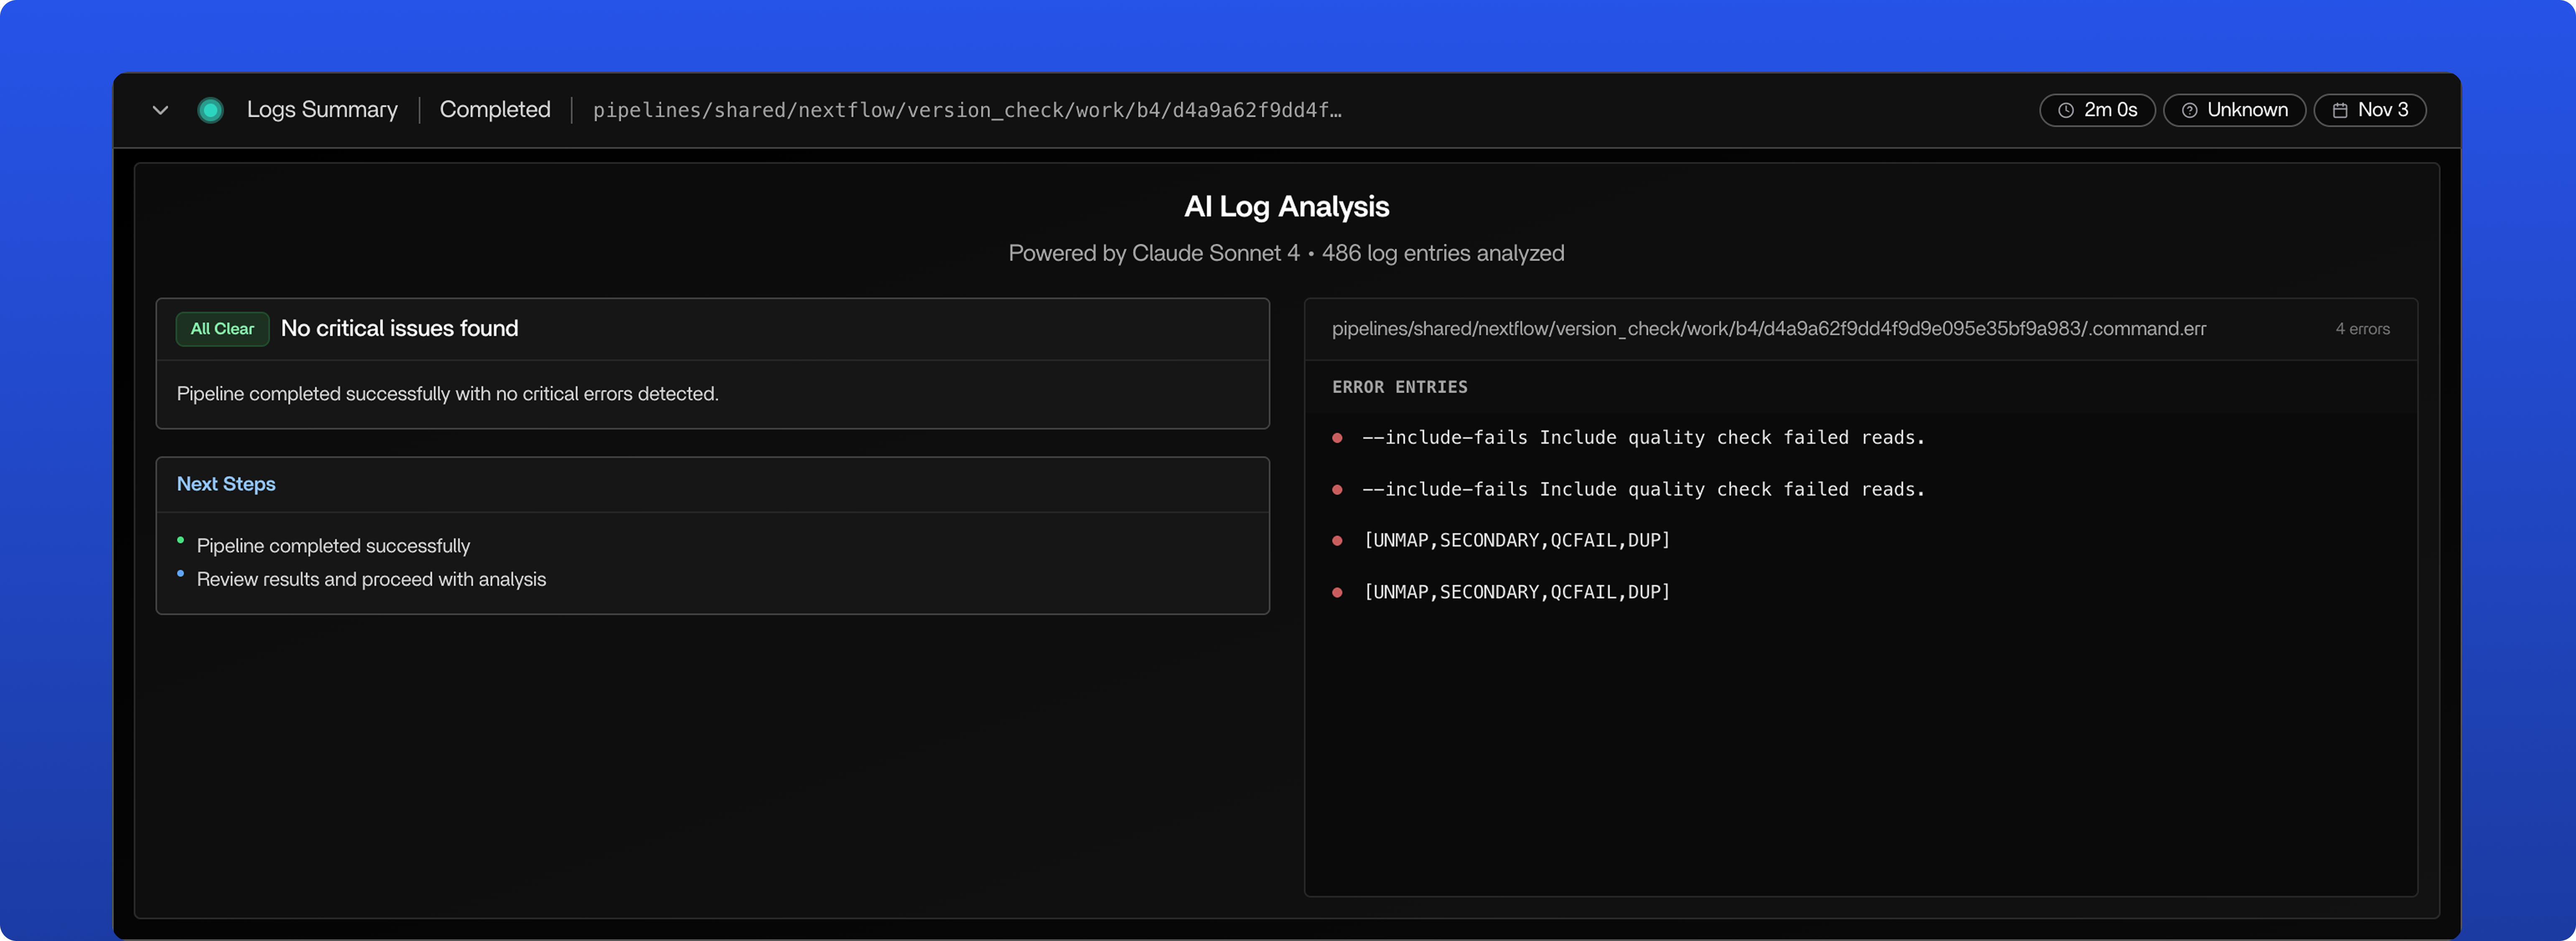Toggle the All Clear status badge
The height and width of the screenshot is (941, 2576).
tap(222, 328)
